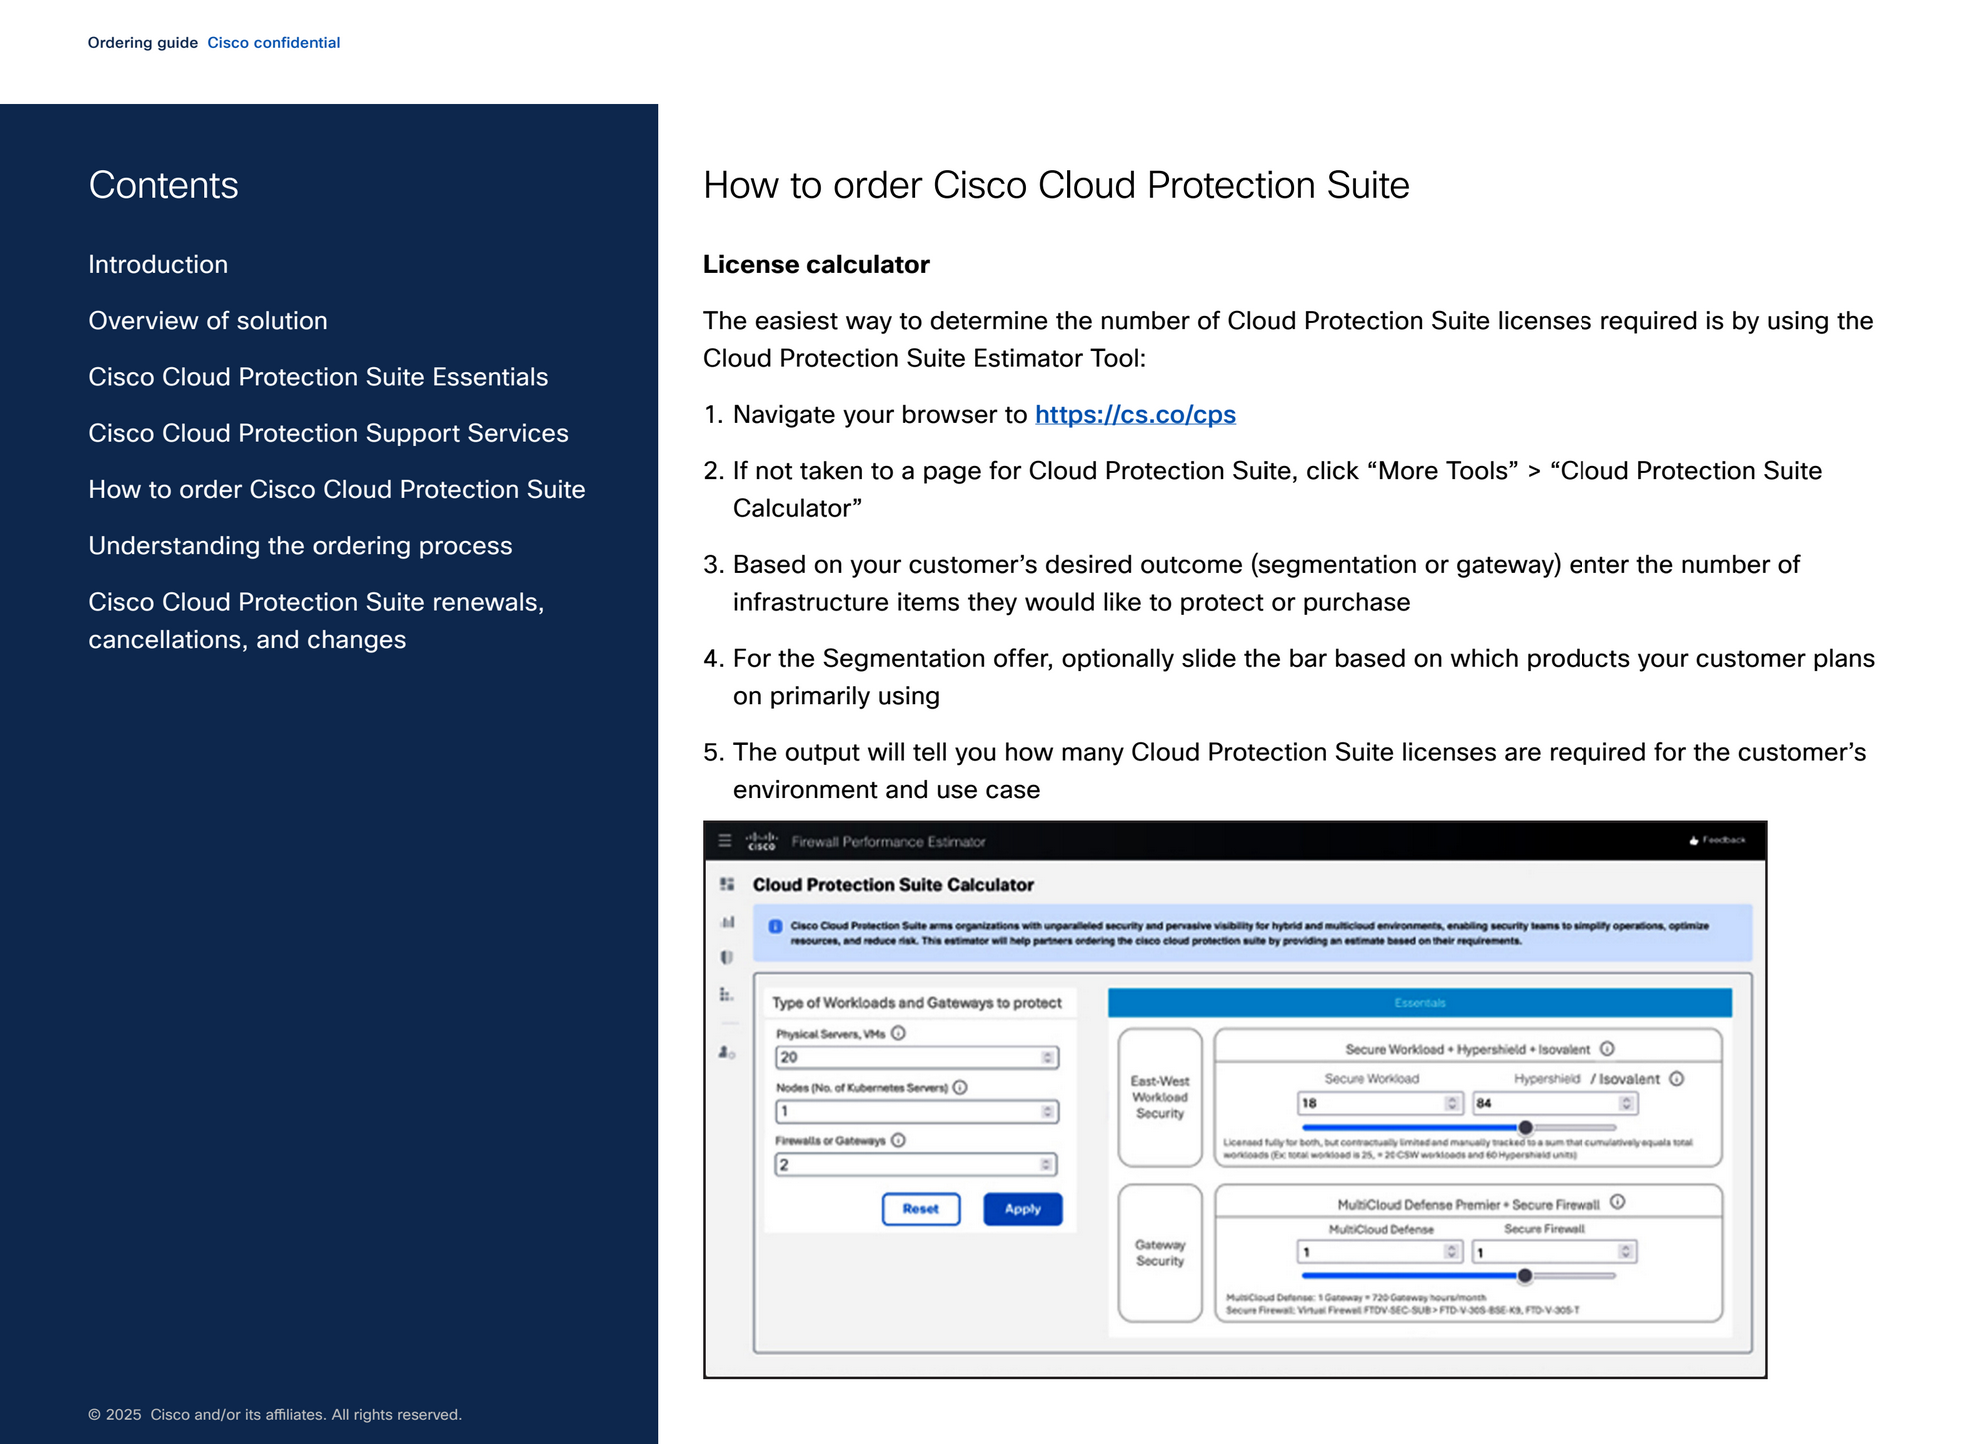Click info icon beside Nodes Kubernetes Servers label
Image resolution: width=1968 pixels, height=1444 pixels.
pyautogui.click(x=960, y=1087)
